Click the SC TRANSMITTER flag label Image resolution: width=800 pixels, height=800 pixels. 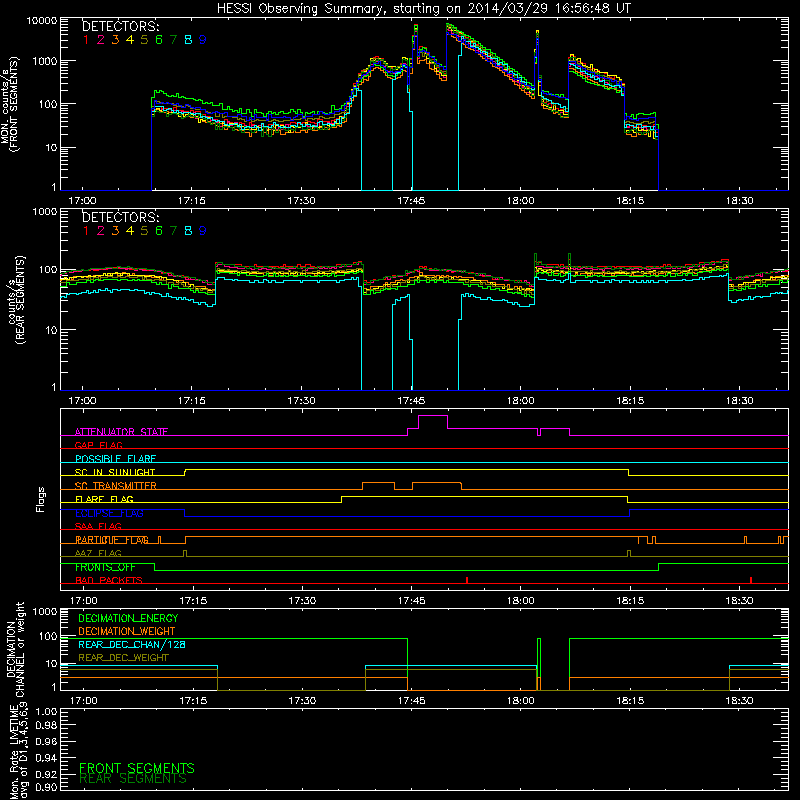click(115, 486)
